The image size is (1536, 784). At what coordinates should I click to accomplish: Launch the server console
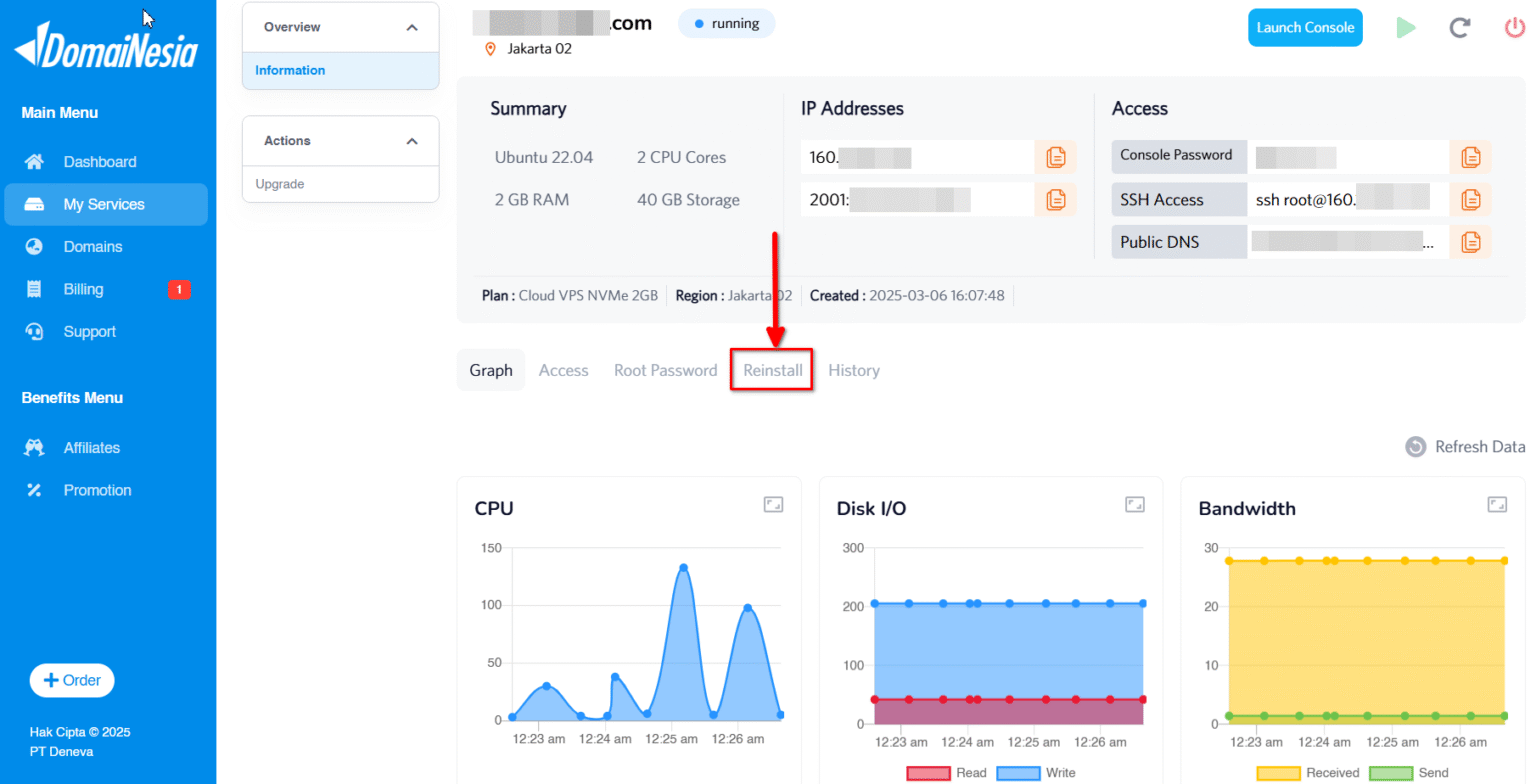1304,27
